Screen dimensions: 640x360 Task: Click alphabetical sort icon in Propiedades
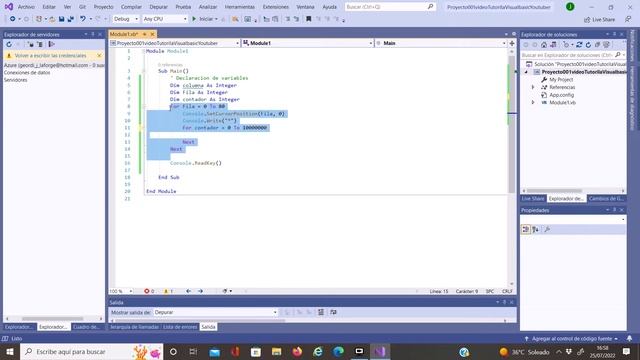(536, 229)
